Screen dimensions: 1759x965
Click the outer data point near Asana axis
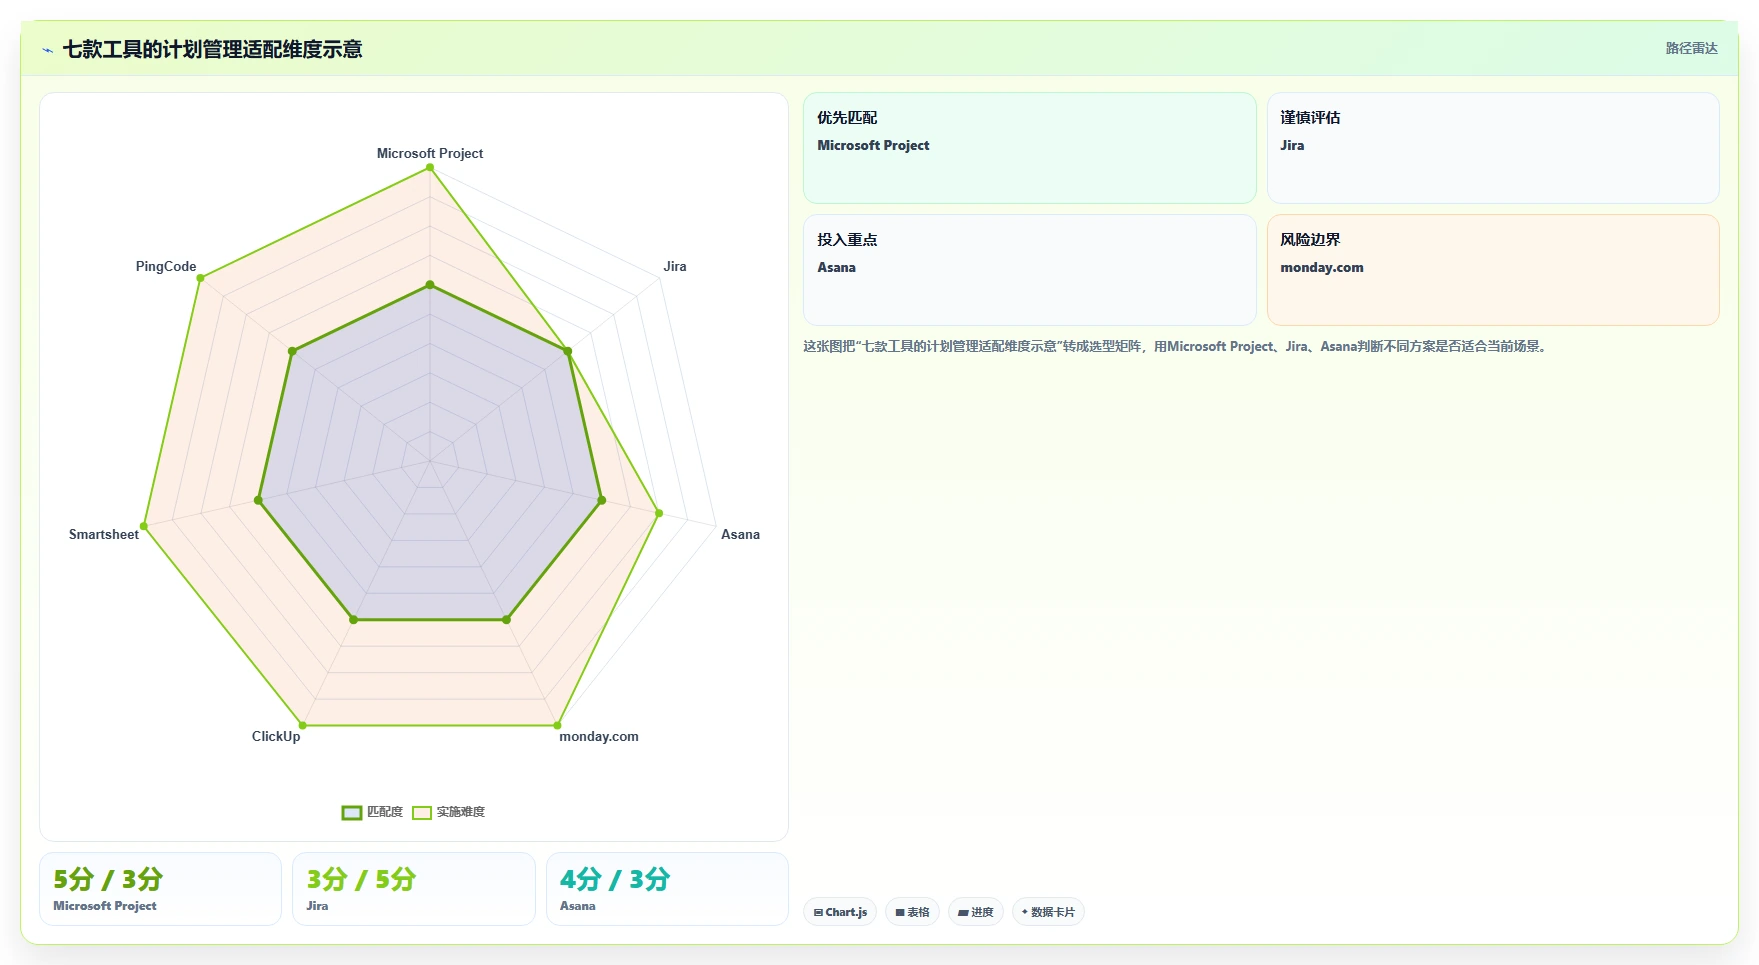click(x=659, y=514)
